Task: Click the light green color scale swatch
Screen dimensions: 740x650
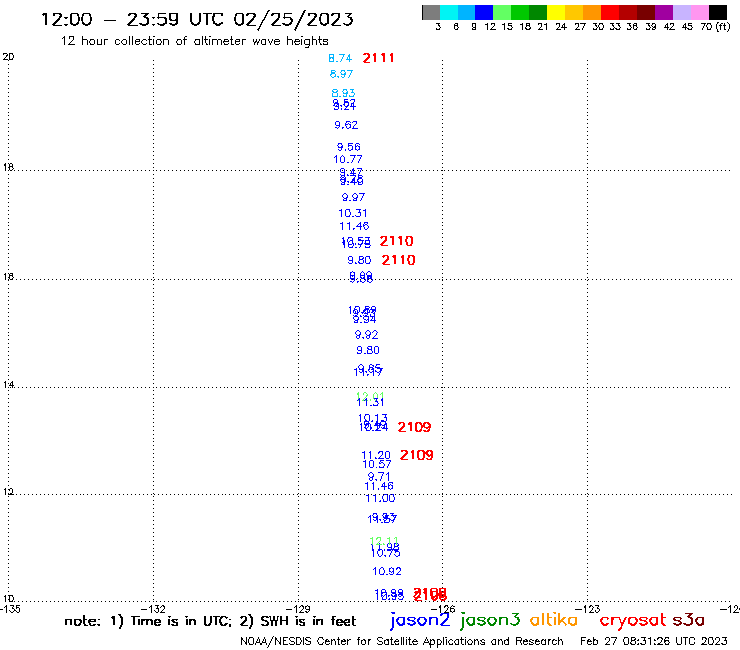Action: click(x=502, y=12)
